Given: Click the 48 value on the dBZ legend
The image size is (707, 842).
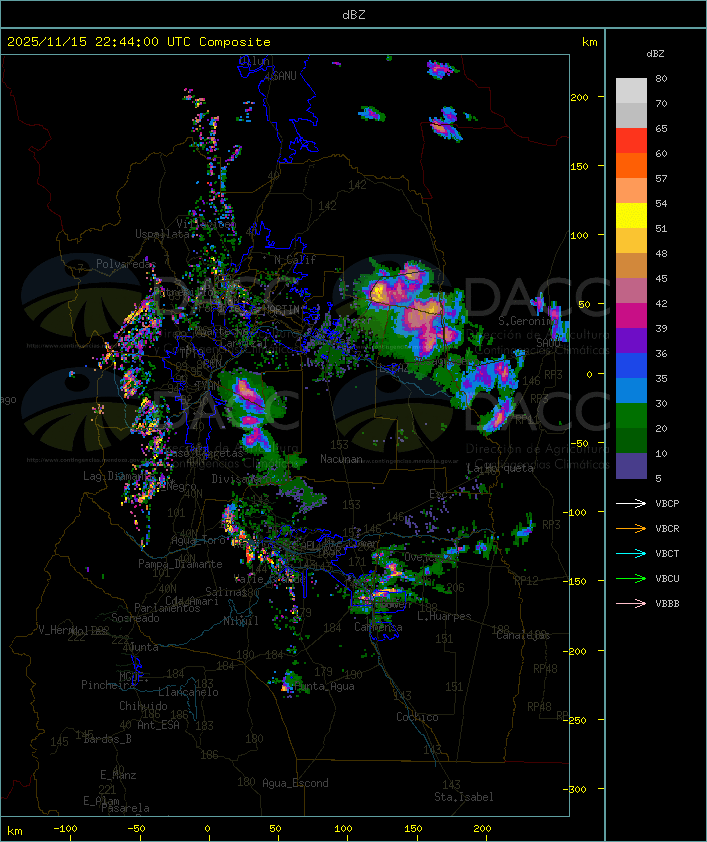Looking at the screenshot, I should tap(661, 253).
